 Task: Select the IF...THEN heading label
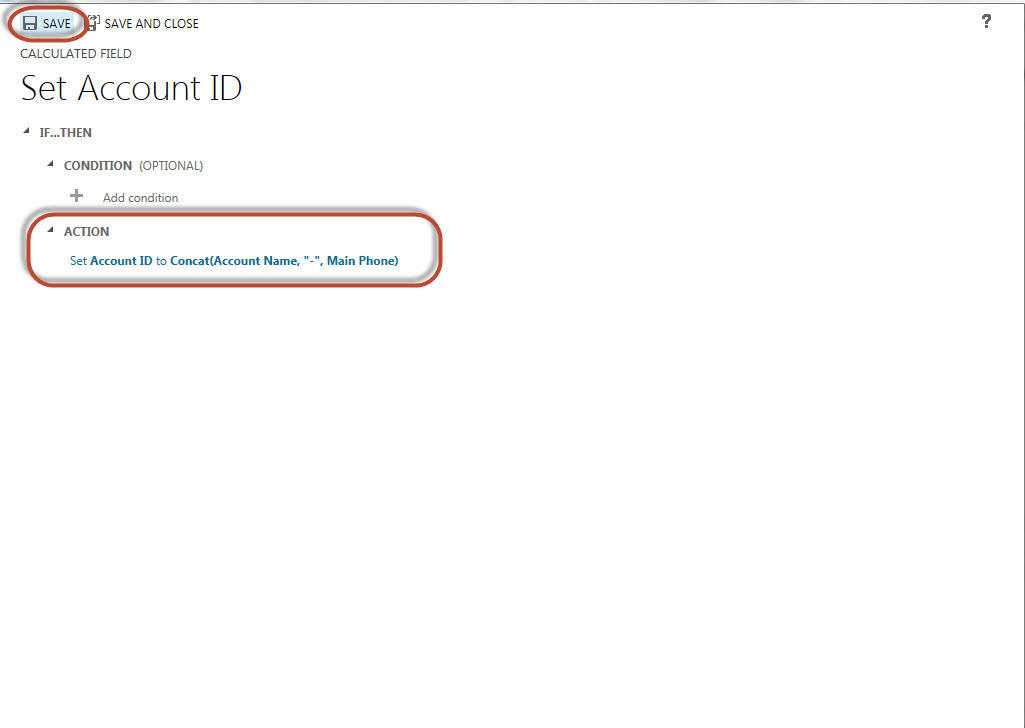pos(65,133)
